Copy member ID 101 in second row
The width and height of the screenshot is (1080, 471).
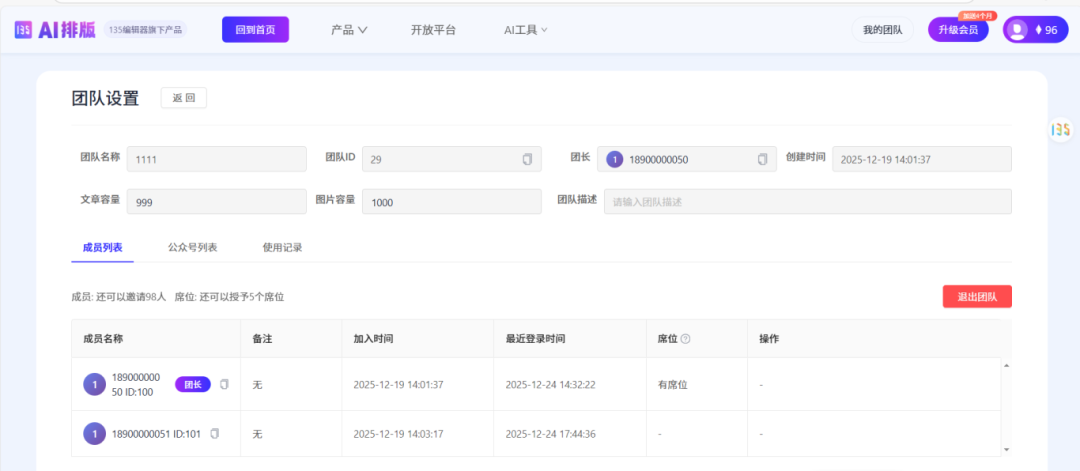[215, 434]
